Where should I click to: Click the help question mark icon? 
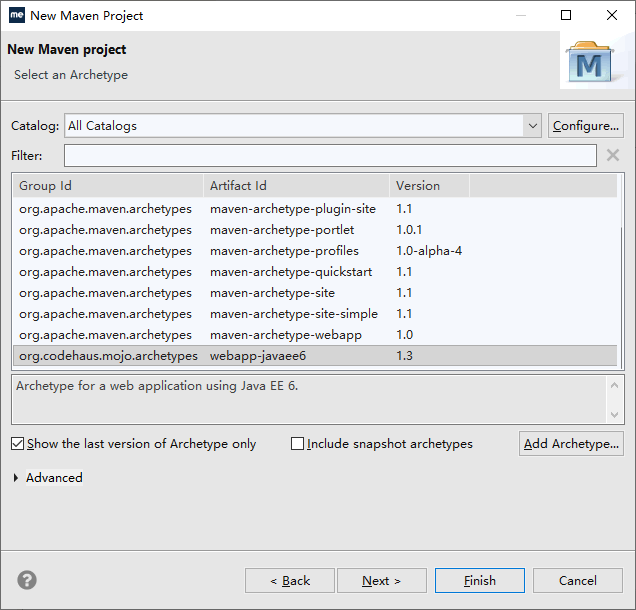pos(27,580)
